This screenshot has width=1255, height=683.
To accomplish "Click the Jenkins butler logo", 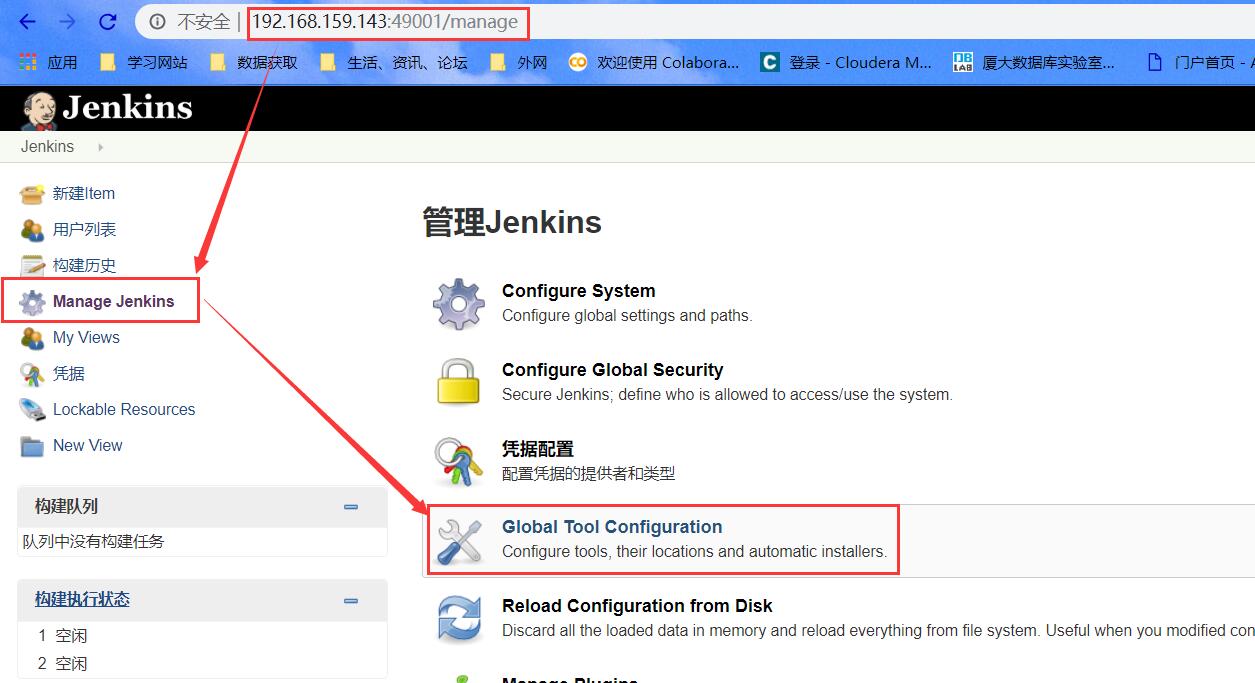I will 39,110.
